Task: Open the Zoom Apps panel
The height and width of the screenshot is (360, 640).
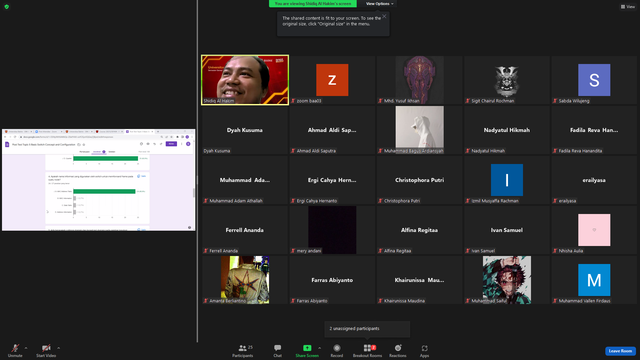Action: [x=424, y=350]
